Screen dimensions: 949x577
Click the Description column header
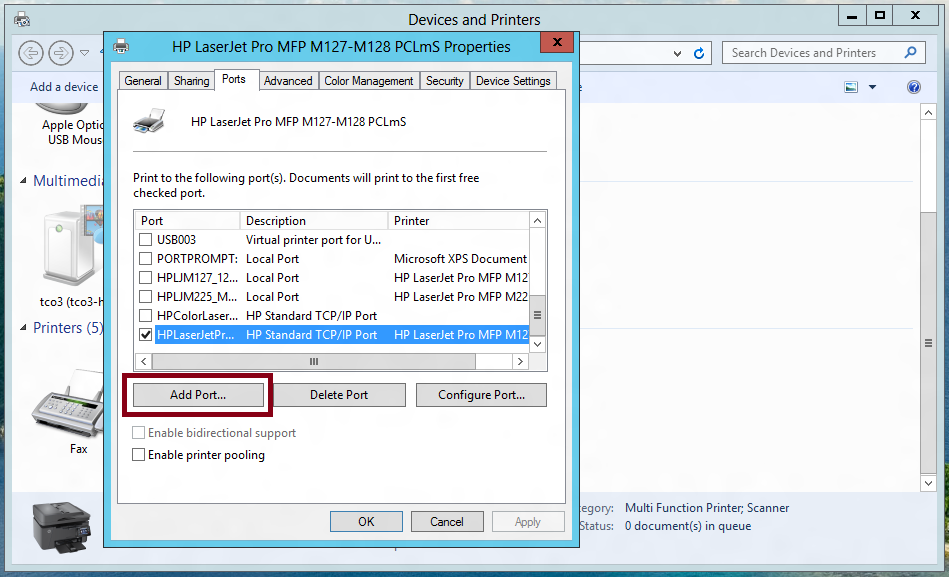point(314,220)
